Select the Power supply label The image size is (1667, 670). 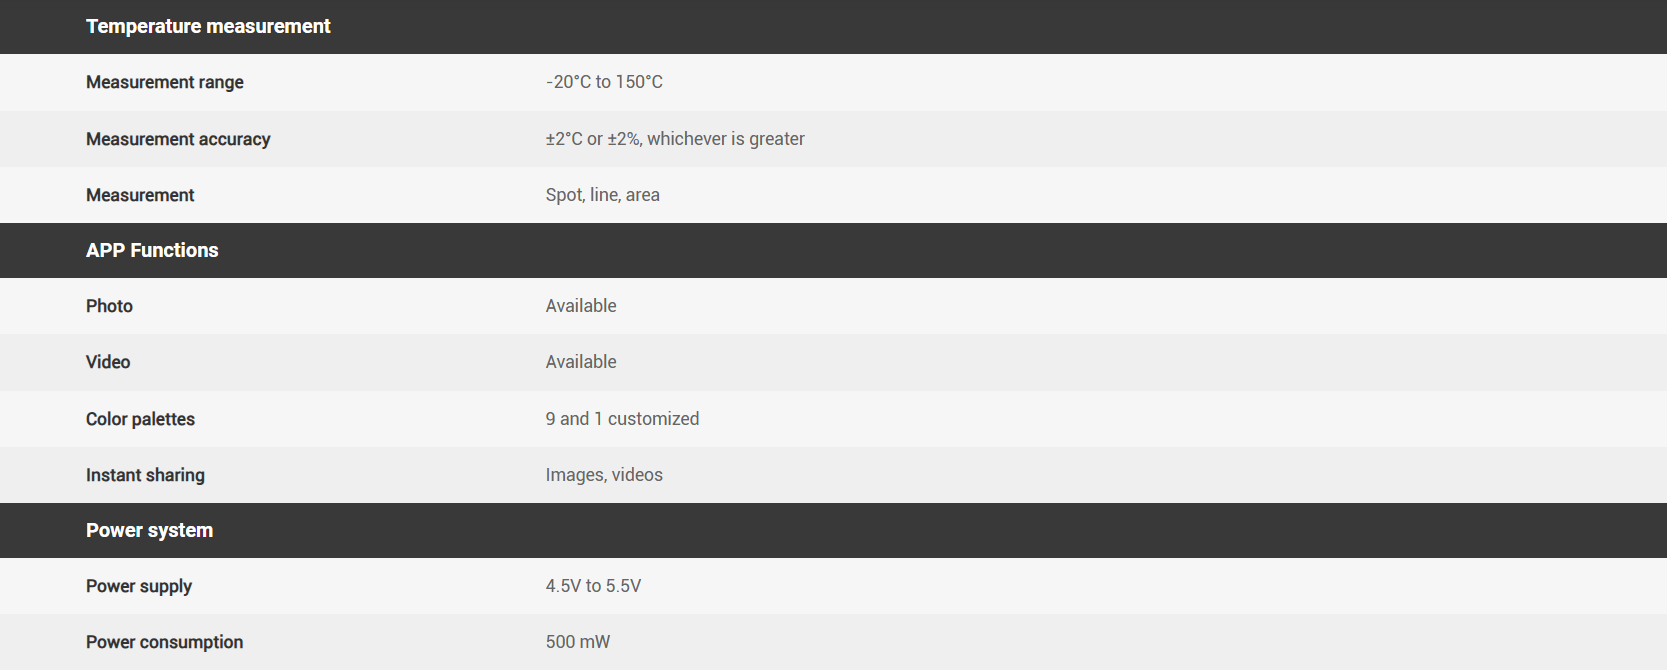coord(139,587)
